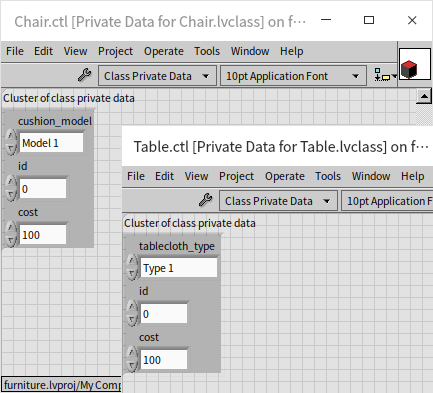Open 10pt Application Font dropdown in Table.ctl
This screenshot has height=393, width=433.
[387, 201]
